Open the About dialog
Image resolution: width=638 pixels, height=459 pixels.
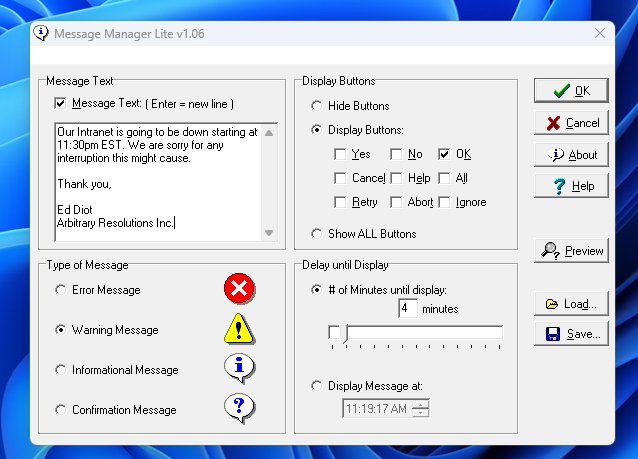pyautogui.click(x=571, y=155)
